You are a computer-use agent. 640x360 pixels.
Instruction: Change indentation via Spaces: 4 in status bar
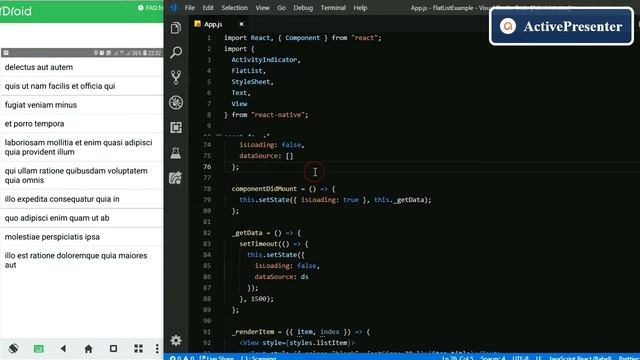click(x=493, y=358)
